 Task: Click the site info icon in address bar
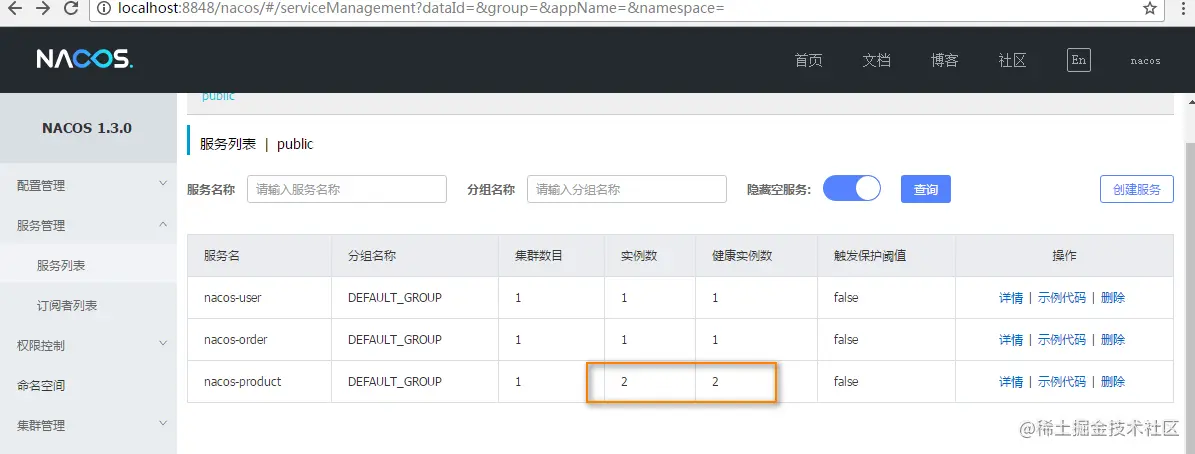104,8
